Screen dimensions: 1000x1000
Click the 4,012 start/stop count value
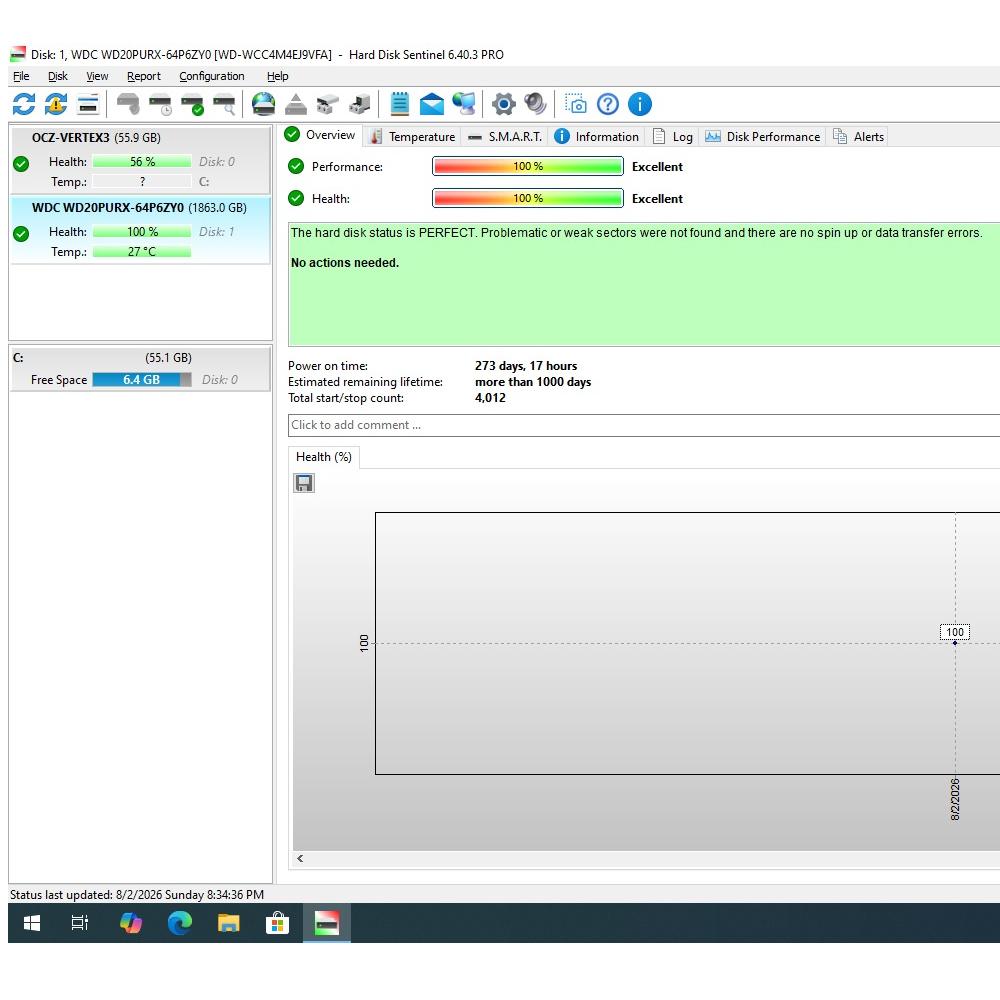(490, 397)
